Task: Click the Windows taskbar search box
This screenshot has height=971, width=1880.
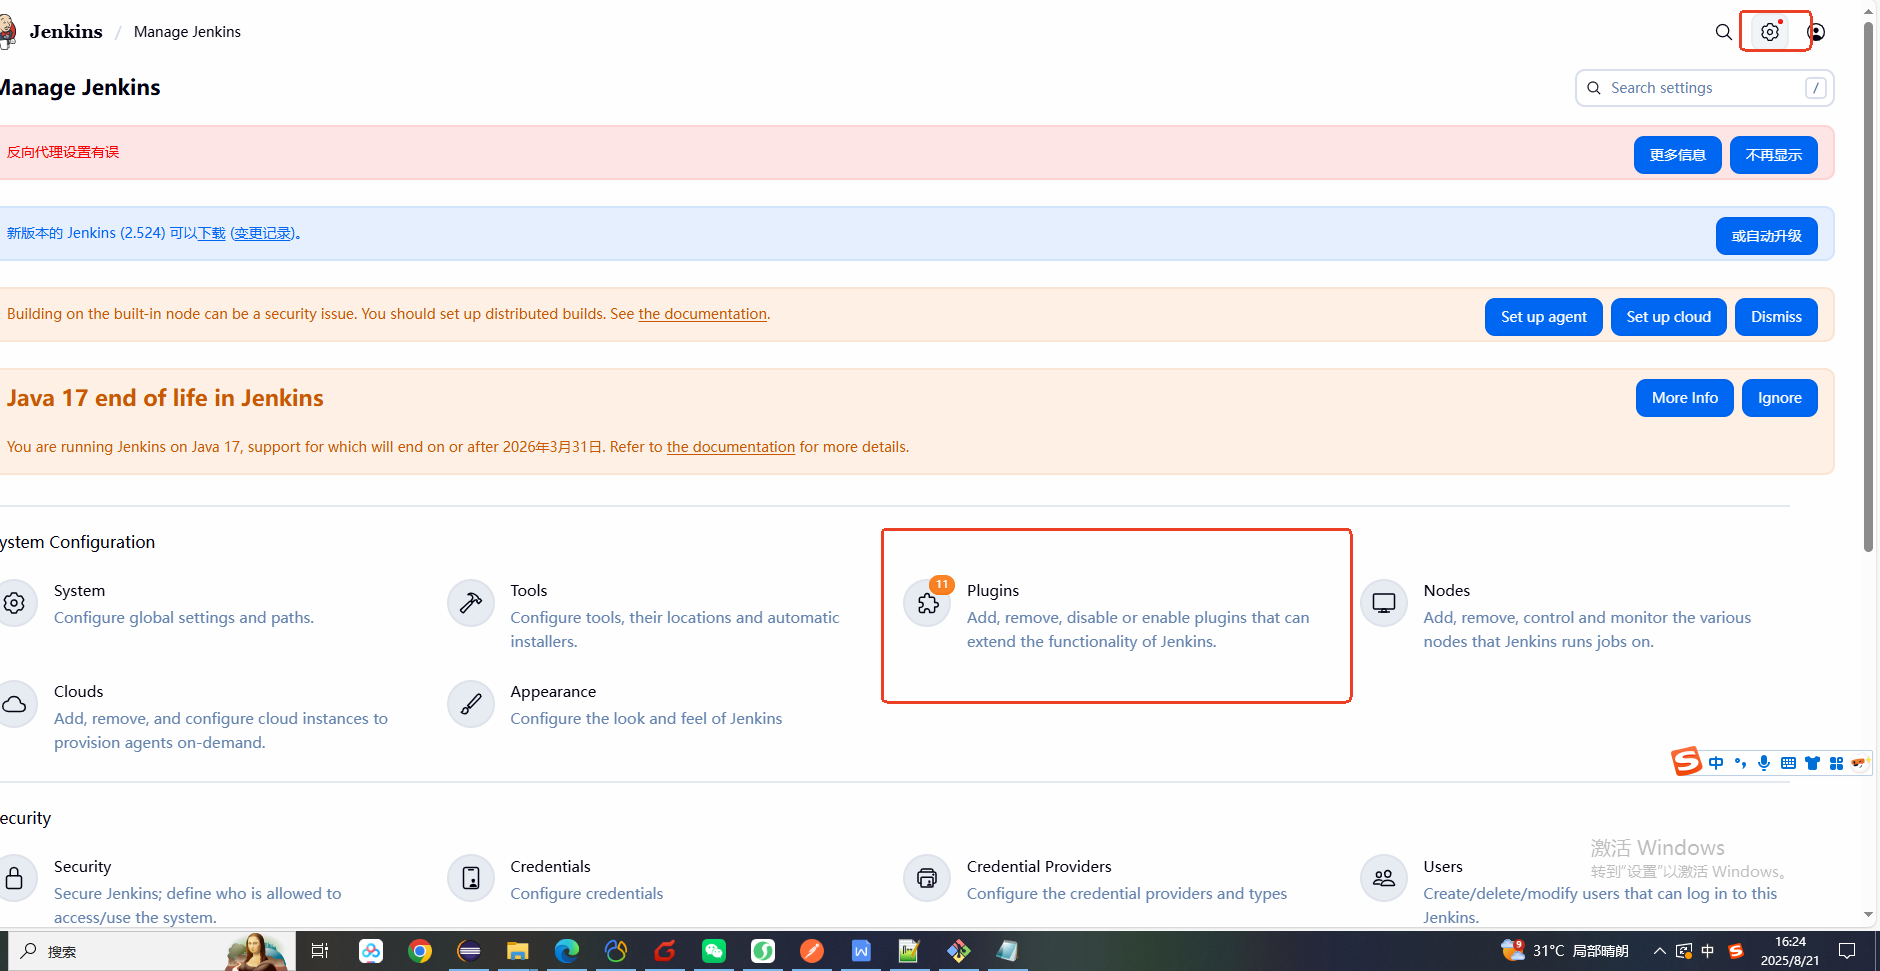Action: (x=152, y=951)
